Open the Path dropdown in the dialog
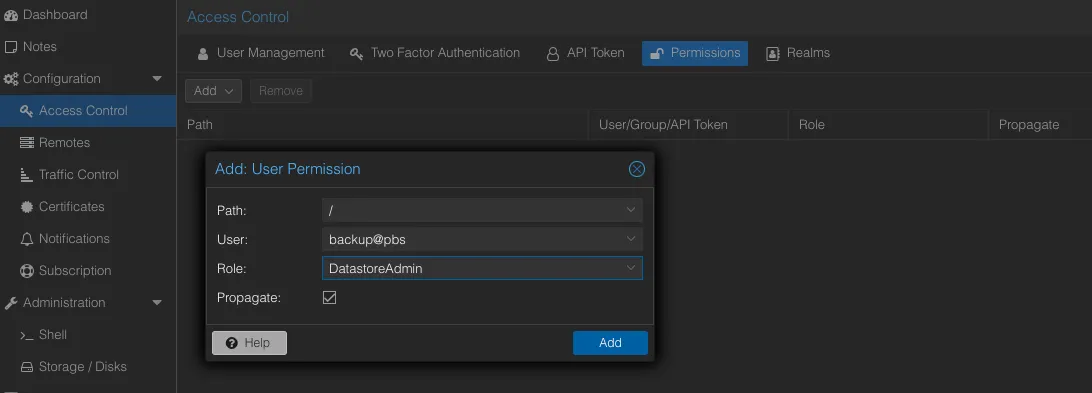 [630, 210]
